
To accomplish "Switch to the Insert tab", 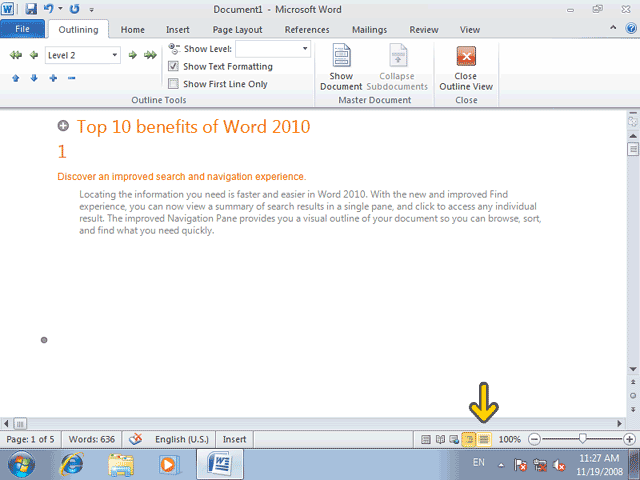I will pos(178,29).
